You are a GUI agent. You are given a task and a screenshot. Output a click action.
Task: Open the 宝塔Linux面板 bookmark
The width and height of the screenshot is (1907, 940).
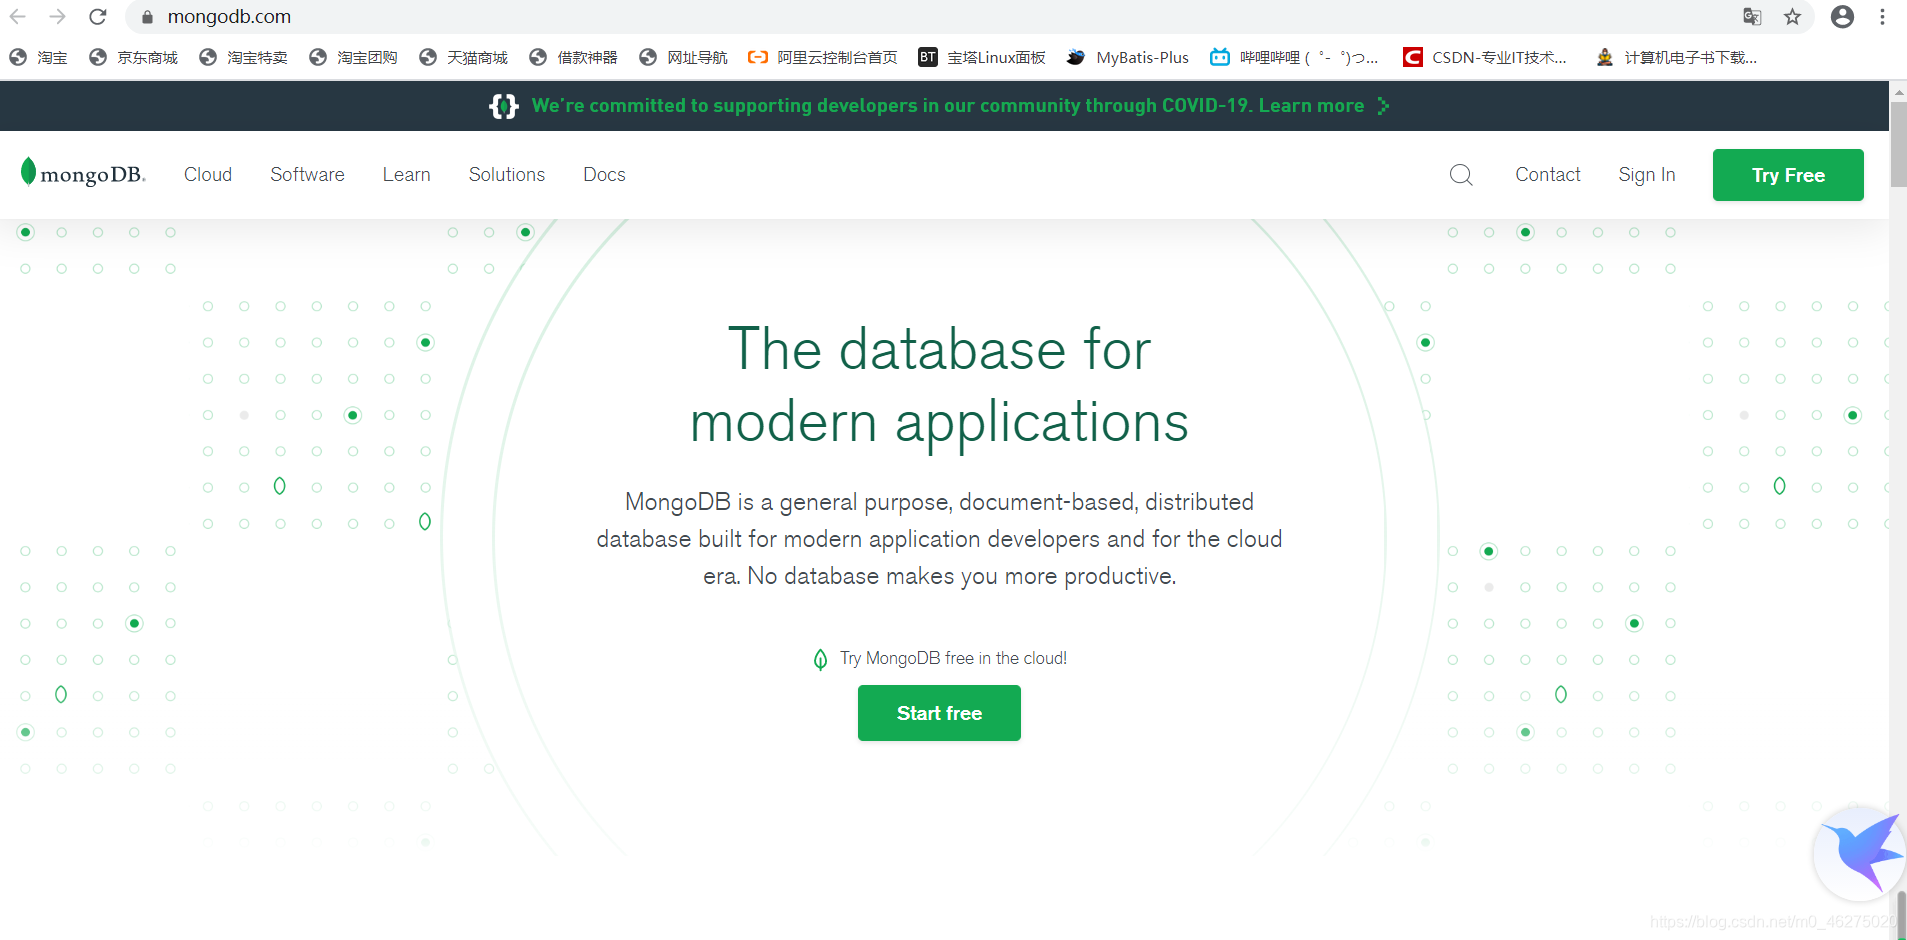point(982,58)
